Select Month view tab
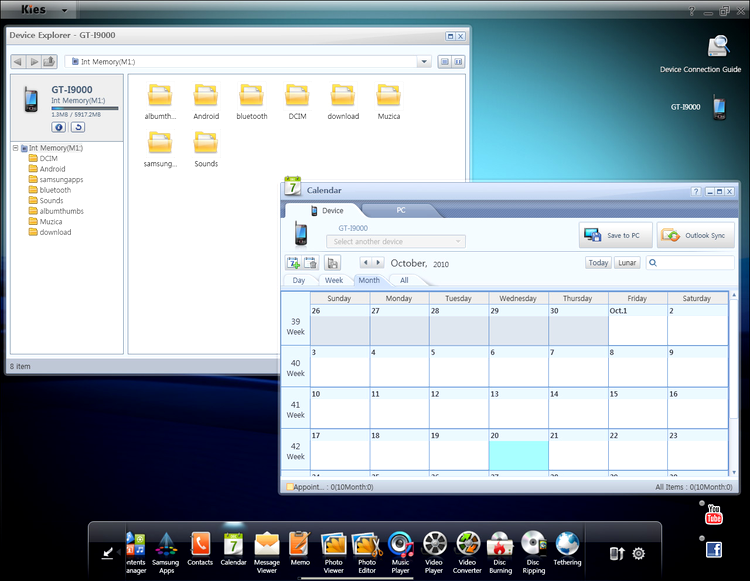 click(369, 280)
